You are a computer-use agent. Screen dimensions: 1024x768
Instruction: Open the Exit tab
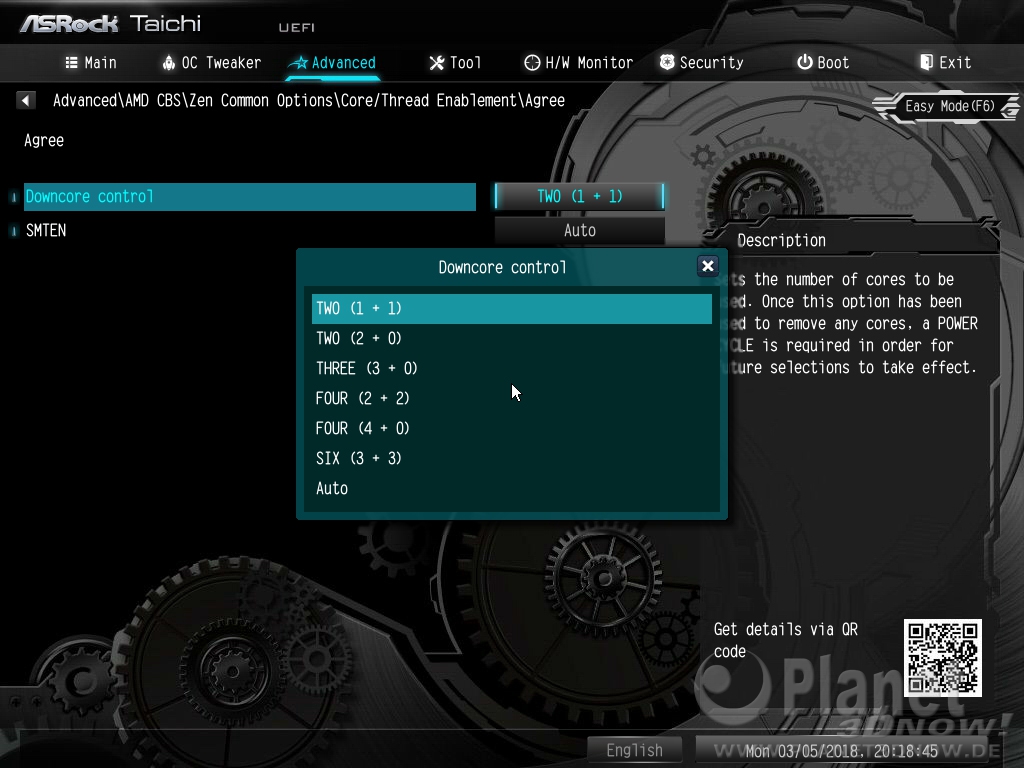click(945, 63)
